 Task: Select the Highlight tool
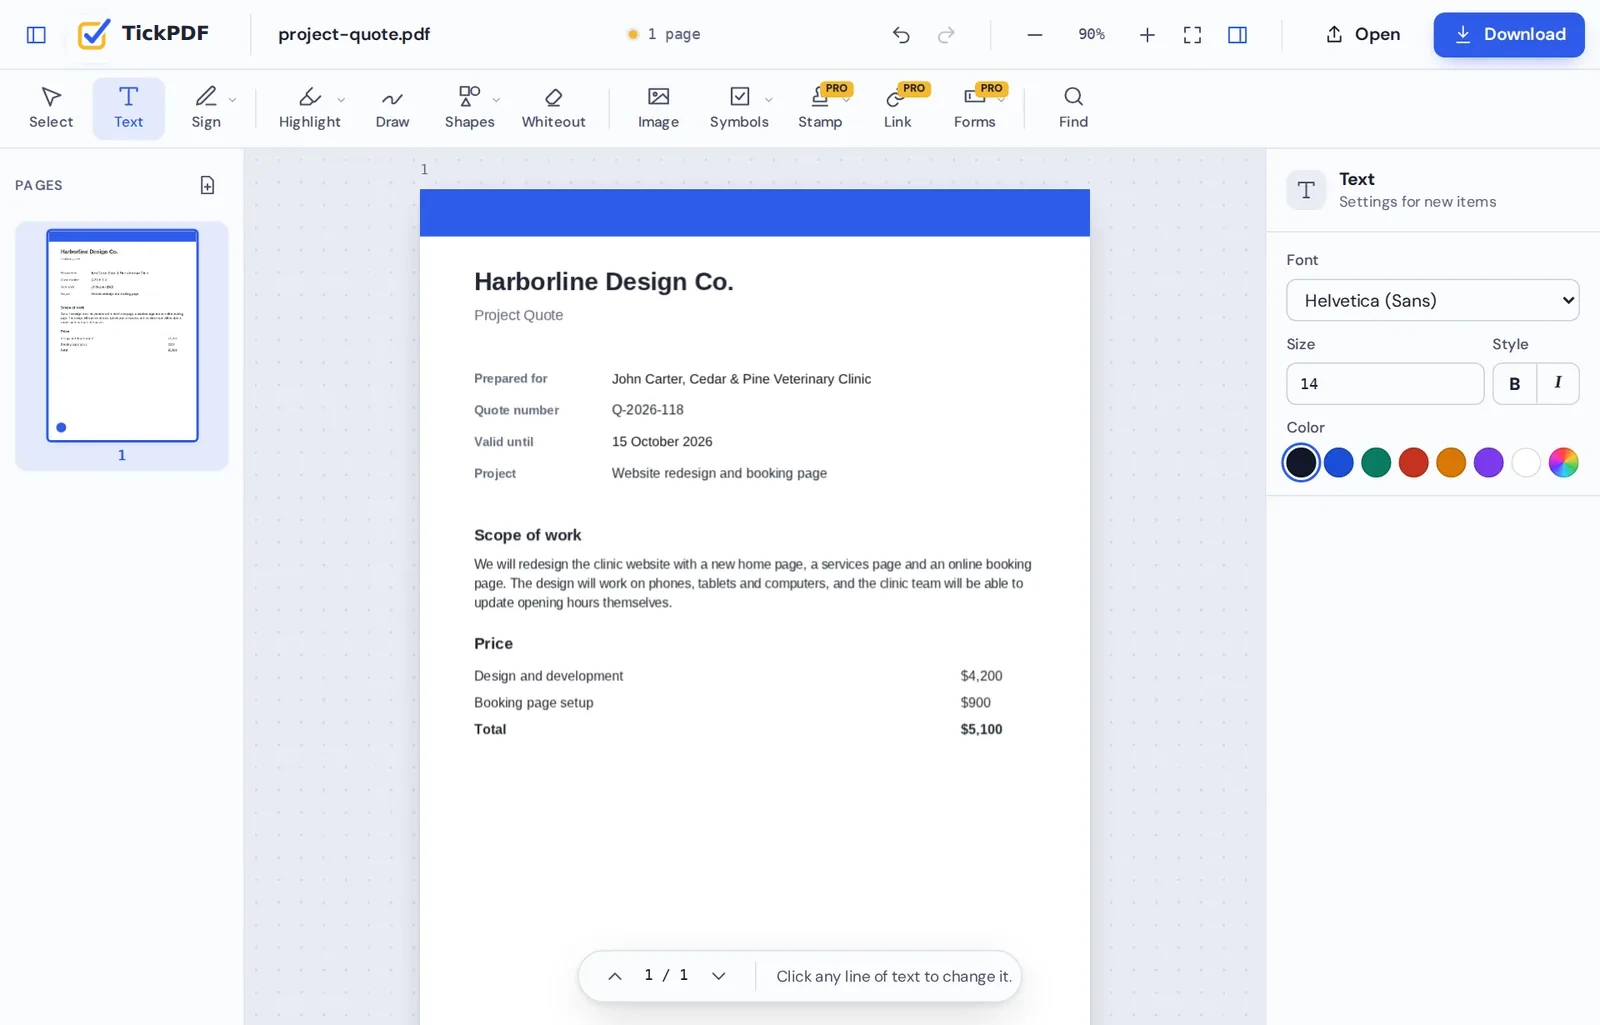pos(309,108)
